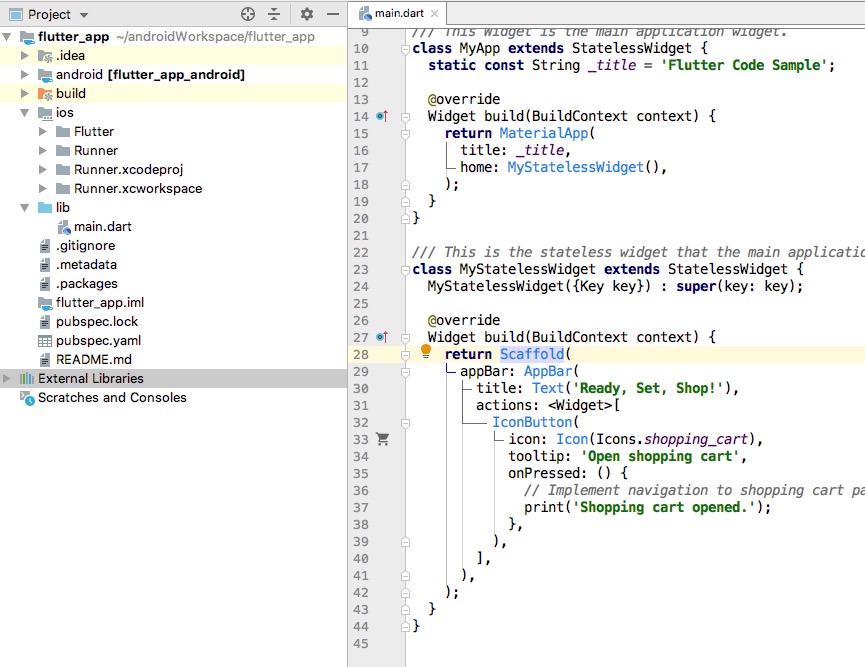Open README.md from the project tree
This screenshot has height=667, width=865.
92,359
